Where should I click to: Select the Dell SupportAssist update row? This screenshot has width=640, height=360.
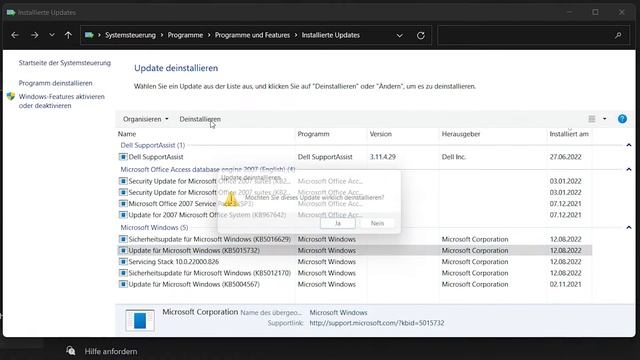tap(354, 157)
